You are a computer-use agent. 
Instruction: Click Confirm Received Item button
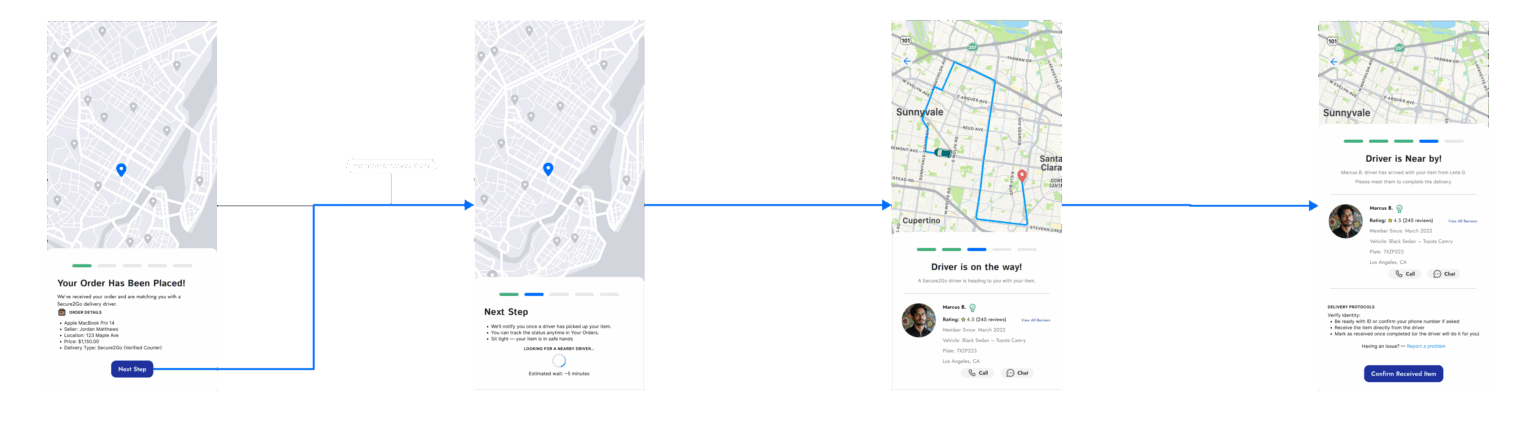pos(1403,374)
